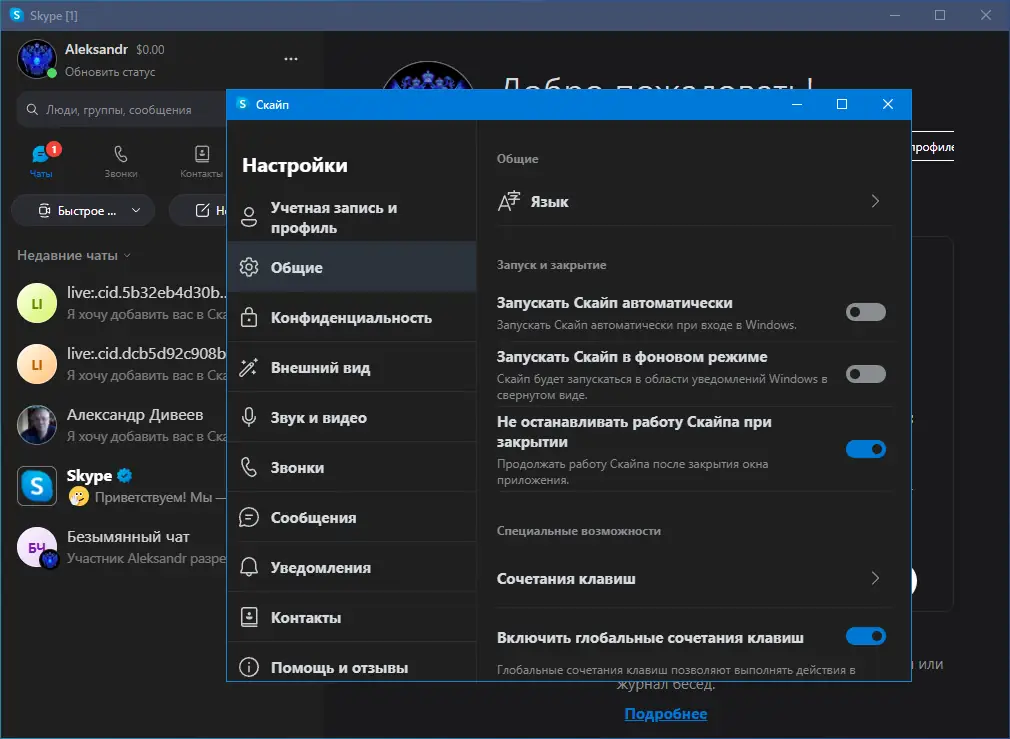
Task: Open the Язык settings row label
Action: coord(549,202)
